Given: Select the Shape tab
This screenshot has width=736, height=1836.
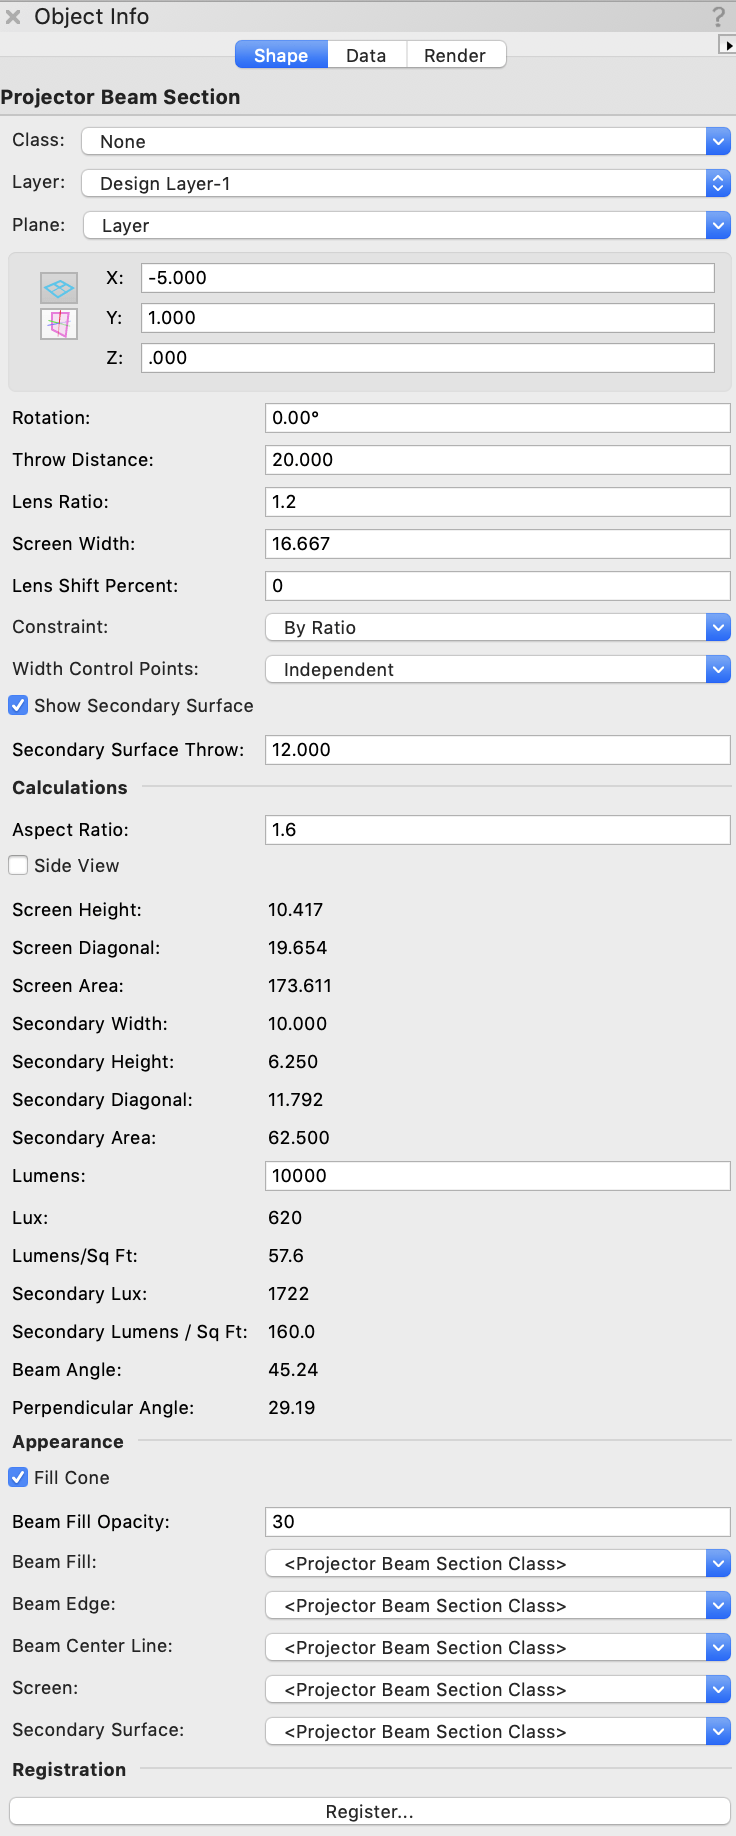Looking at the screenshot, I should pyautogui.click(x=281, y=56).
